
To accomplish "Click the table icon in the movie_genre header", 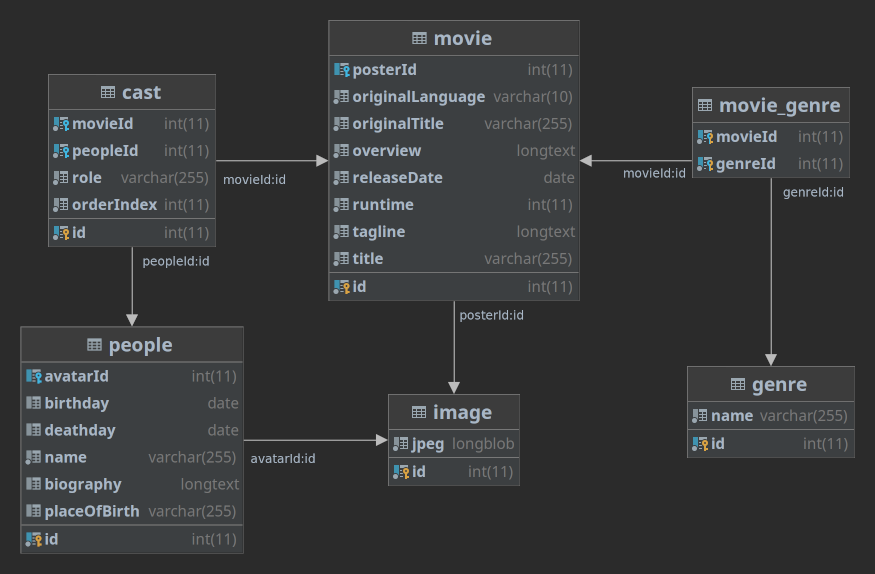I will coord(705,105).
